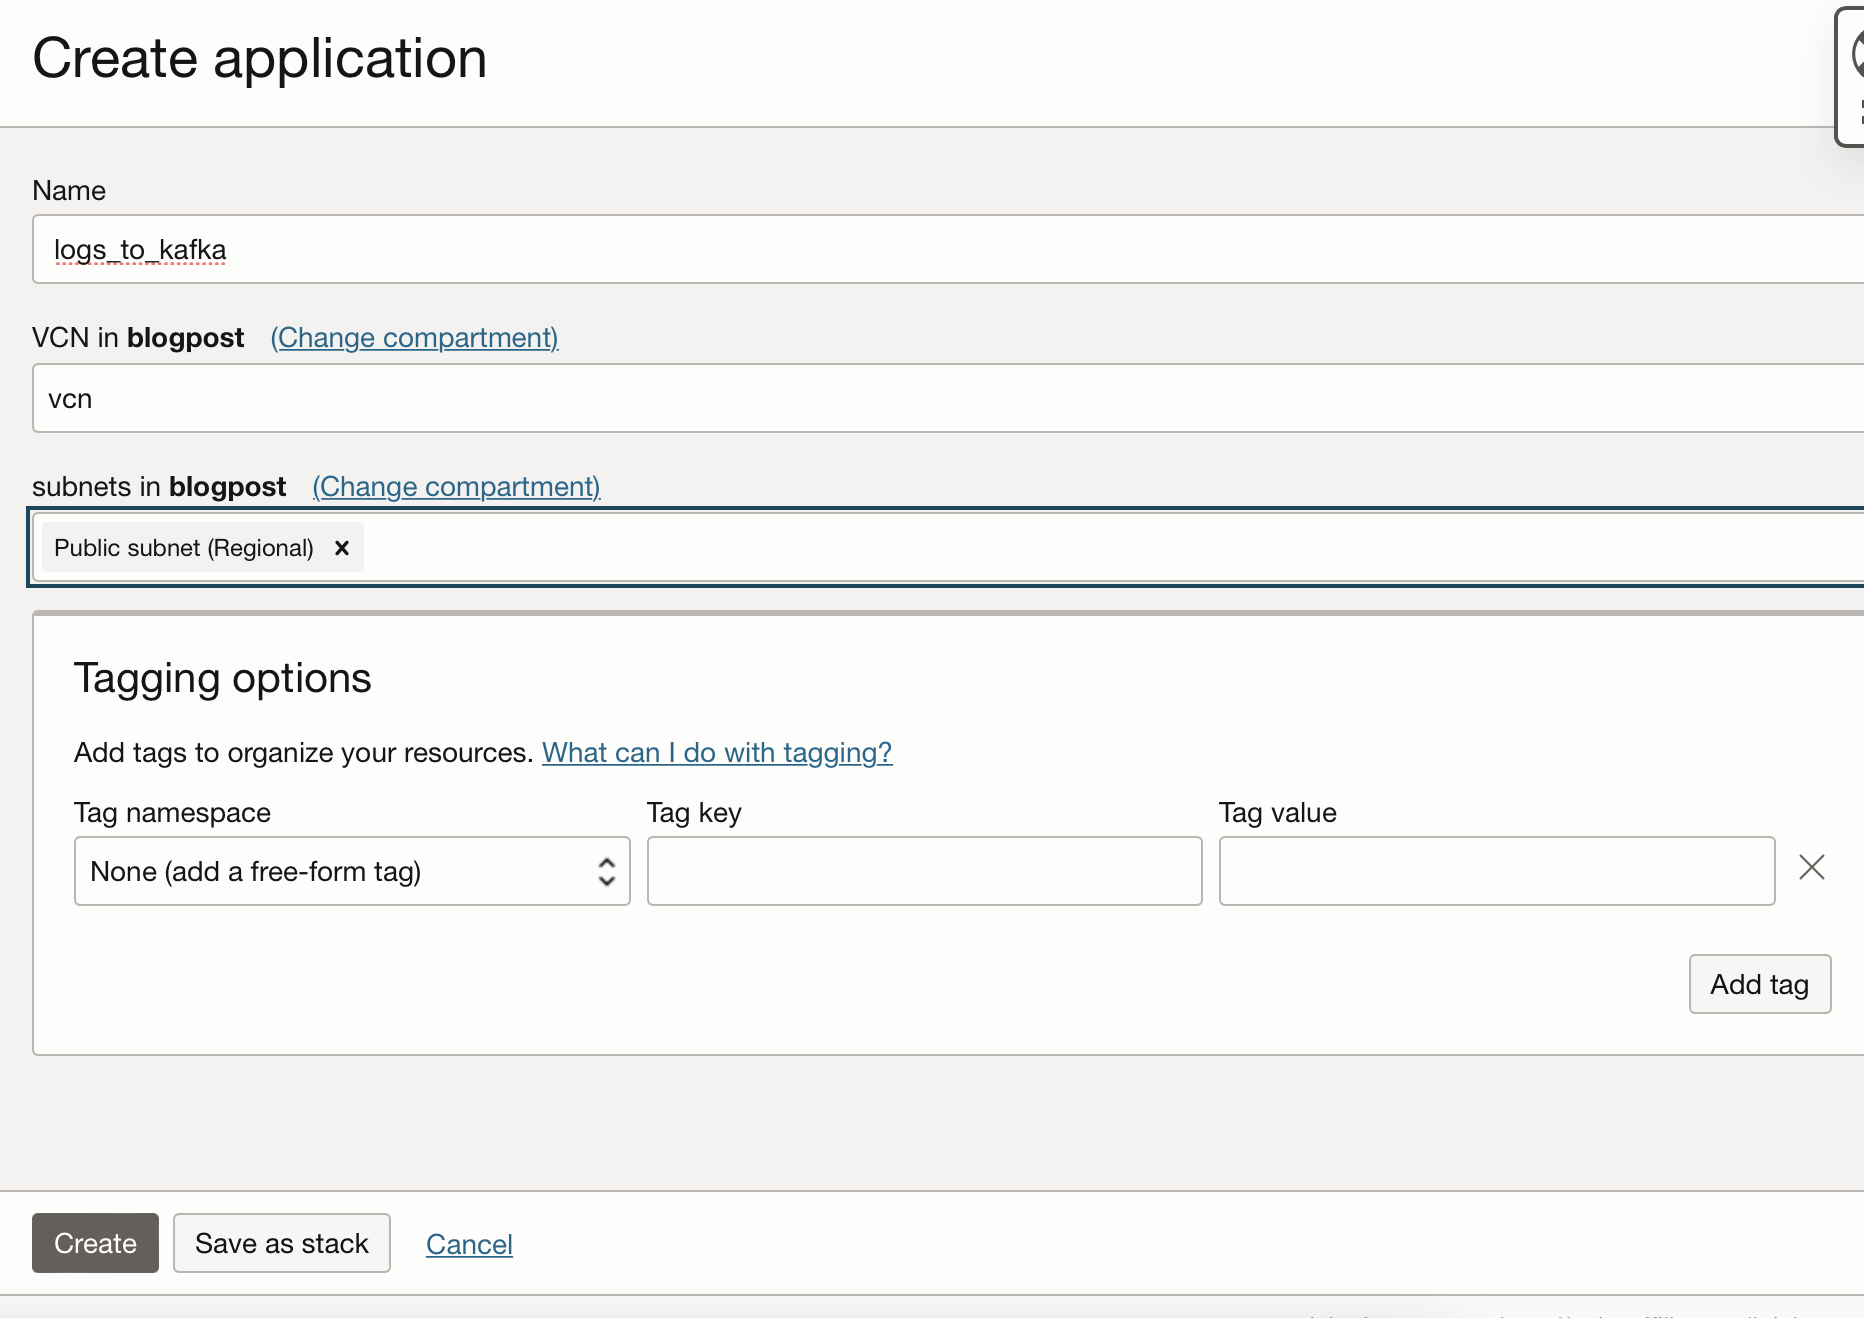Viewport: 1864px width, 1318px height.
Task: Click Change compartment link for VCN
Action: click(x=414, y=338)
